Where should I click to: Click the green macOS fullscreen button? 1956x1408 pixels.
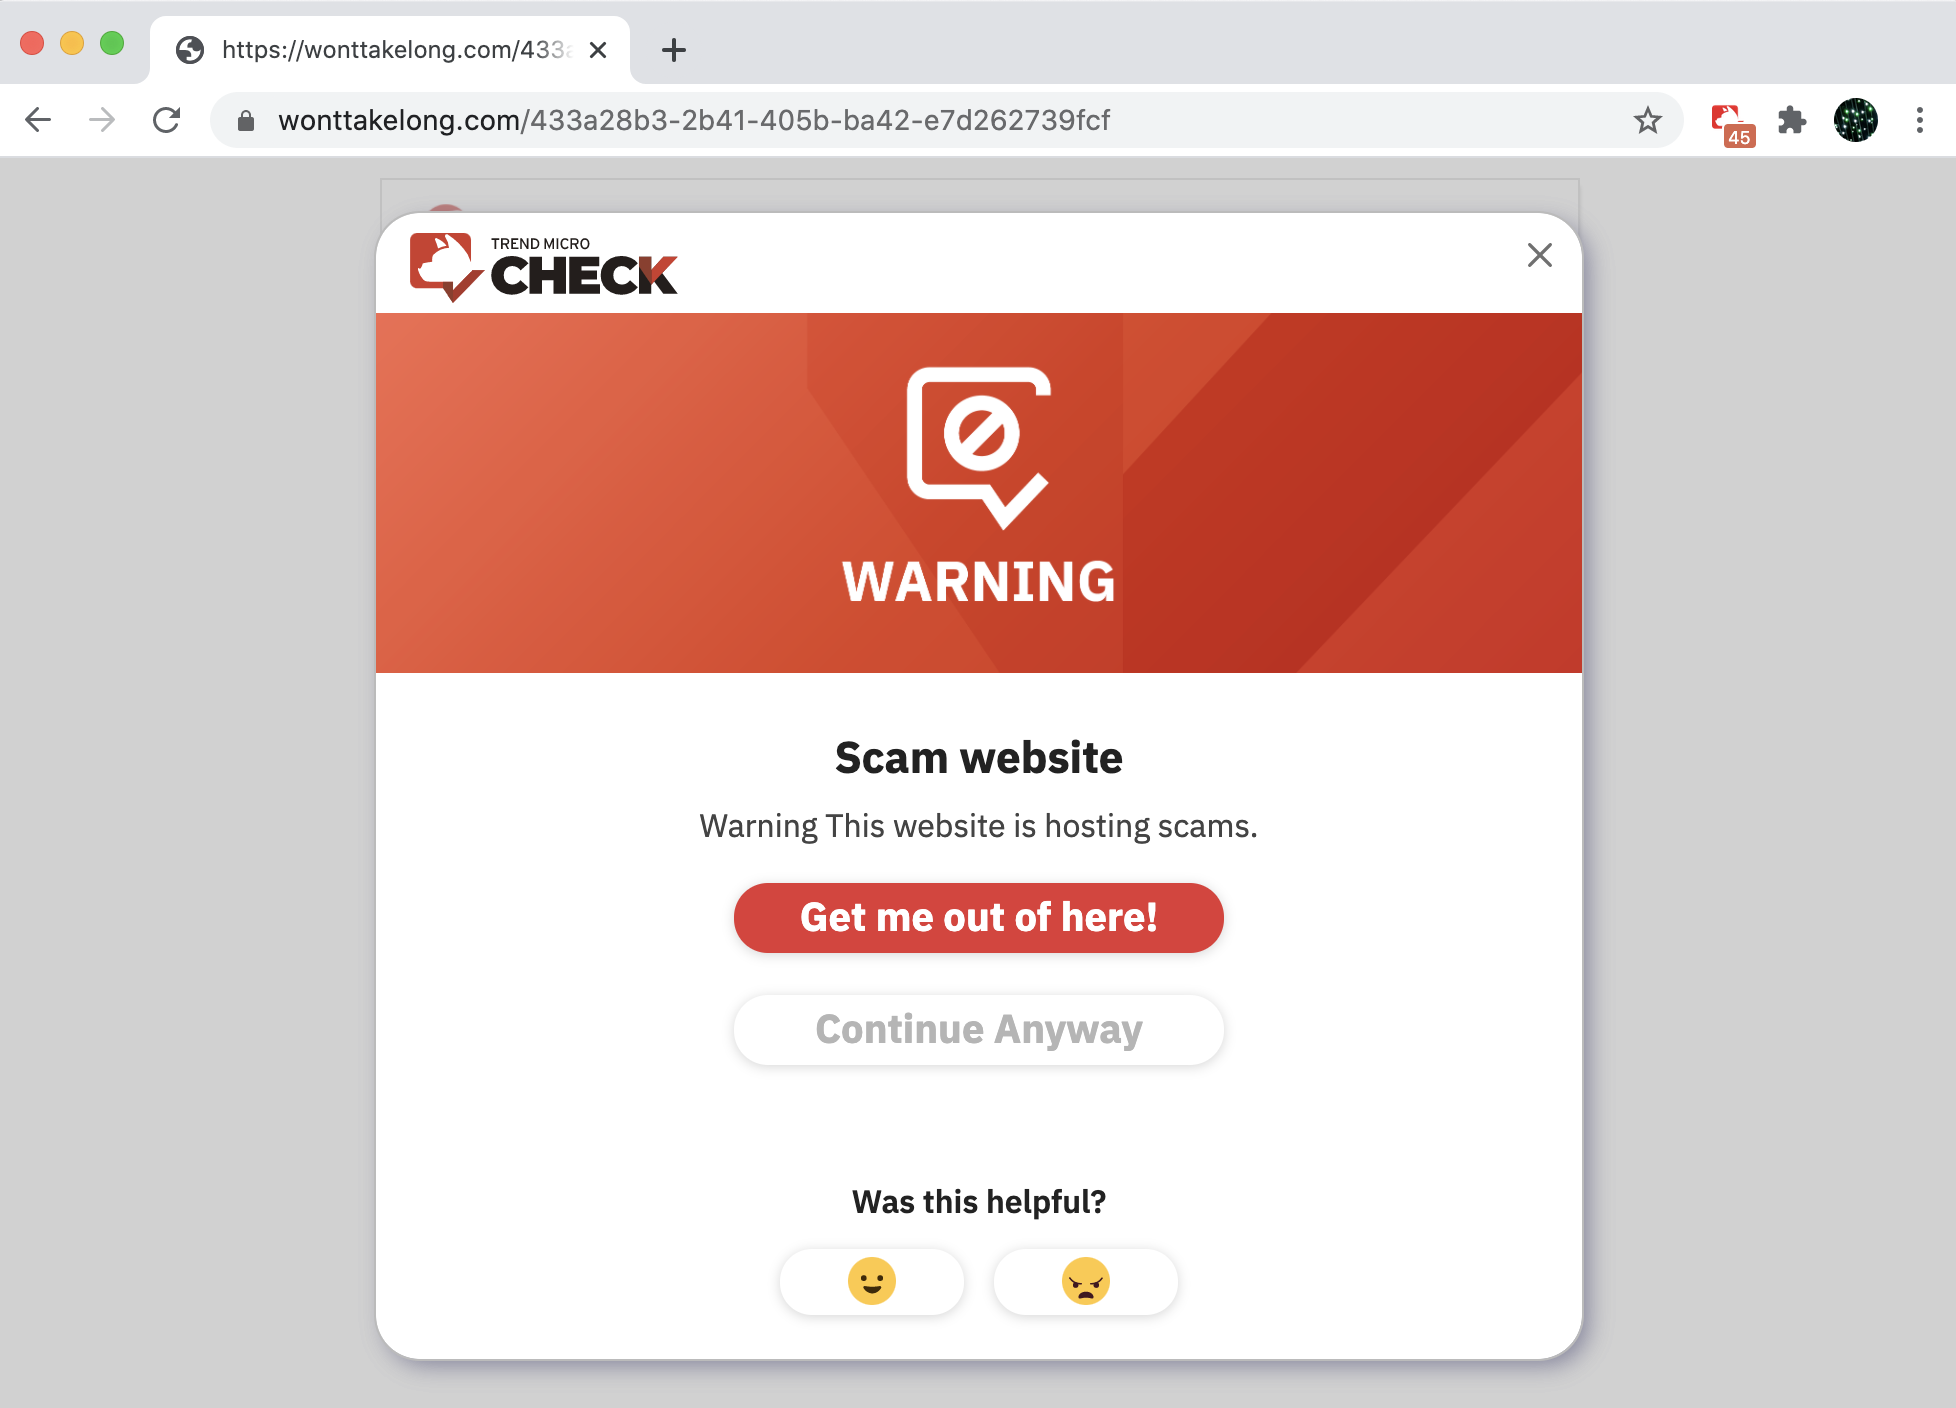pyautogui.click(x=112, y=43)
